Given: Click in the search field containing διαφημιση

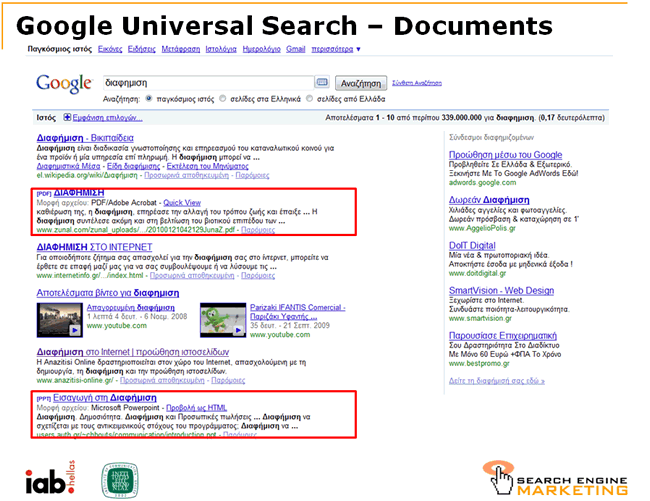Looking at the screenshot, I should click(209, 82).
